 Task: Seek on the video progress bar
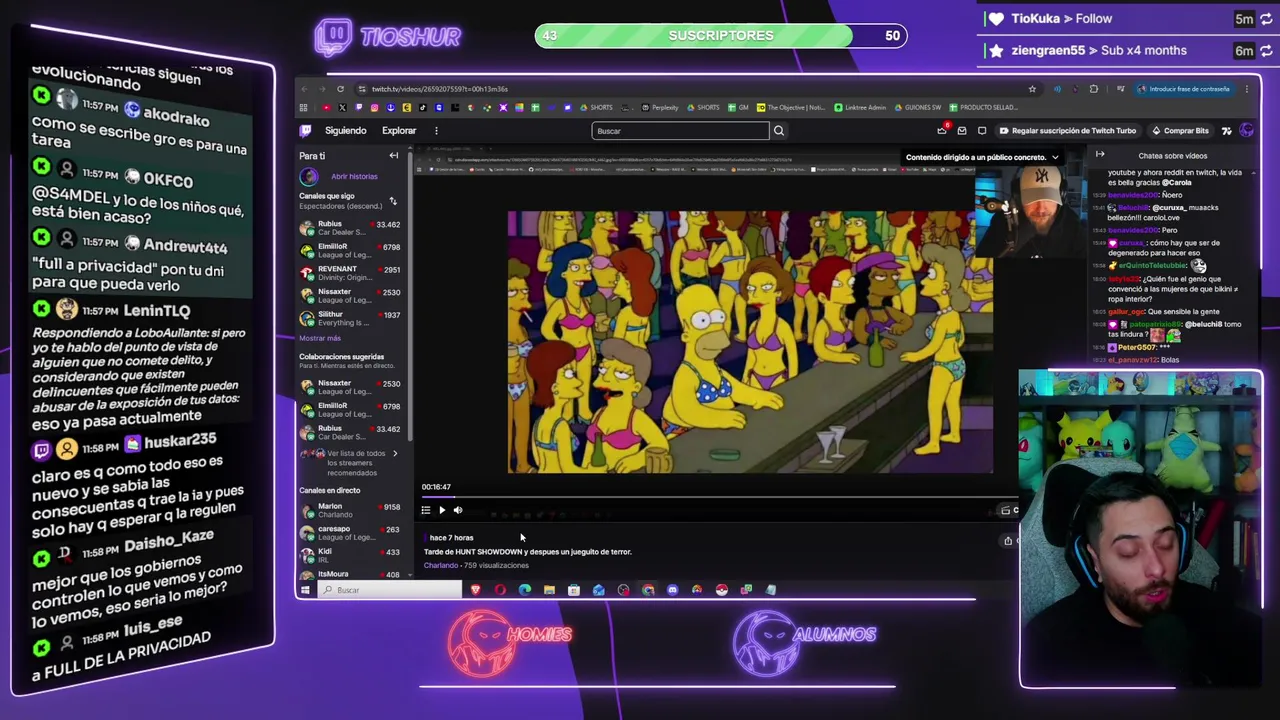(x=720, y=496)
